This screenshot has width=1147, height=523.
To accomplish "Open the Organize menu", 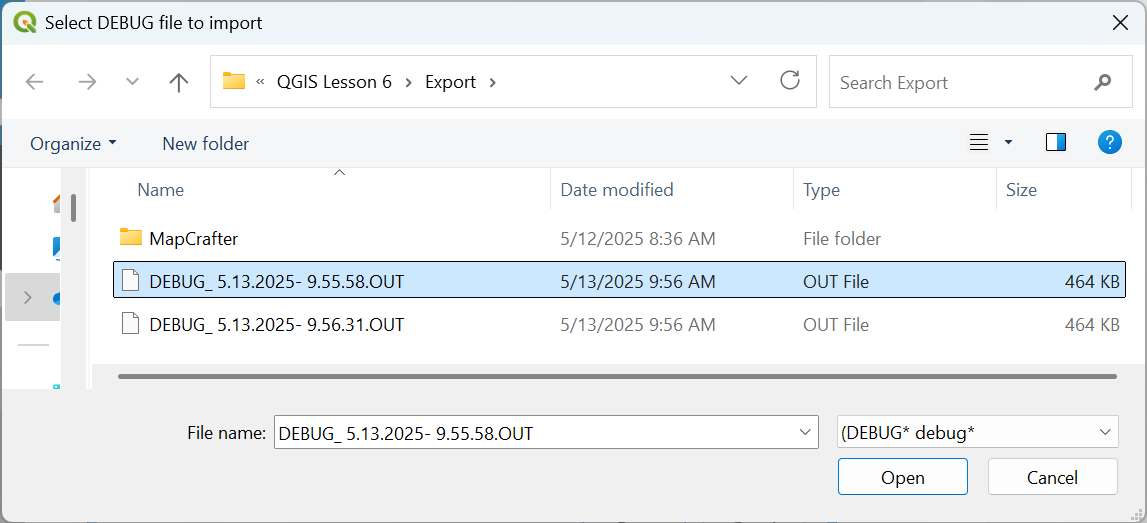I will 73,144.
